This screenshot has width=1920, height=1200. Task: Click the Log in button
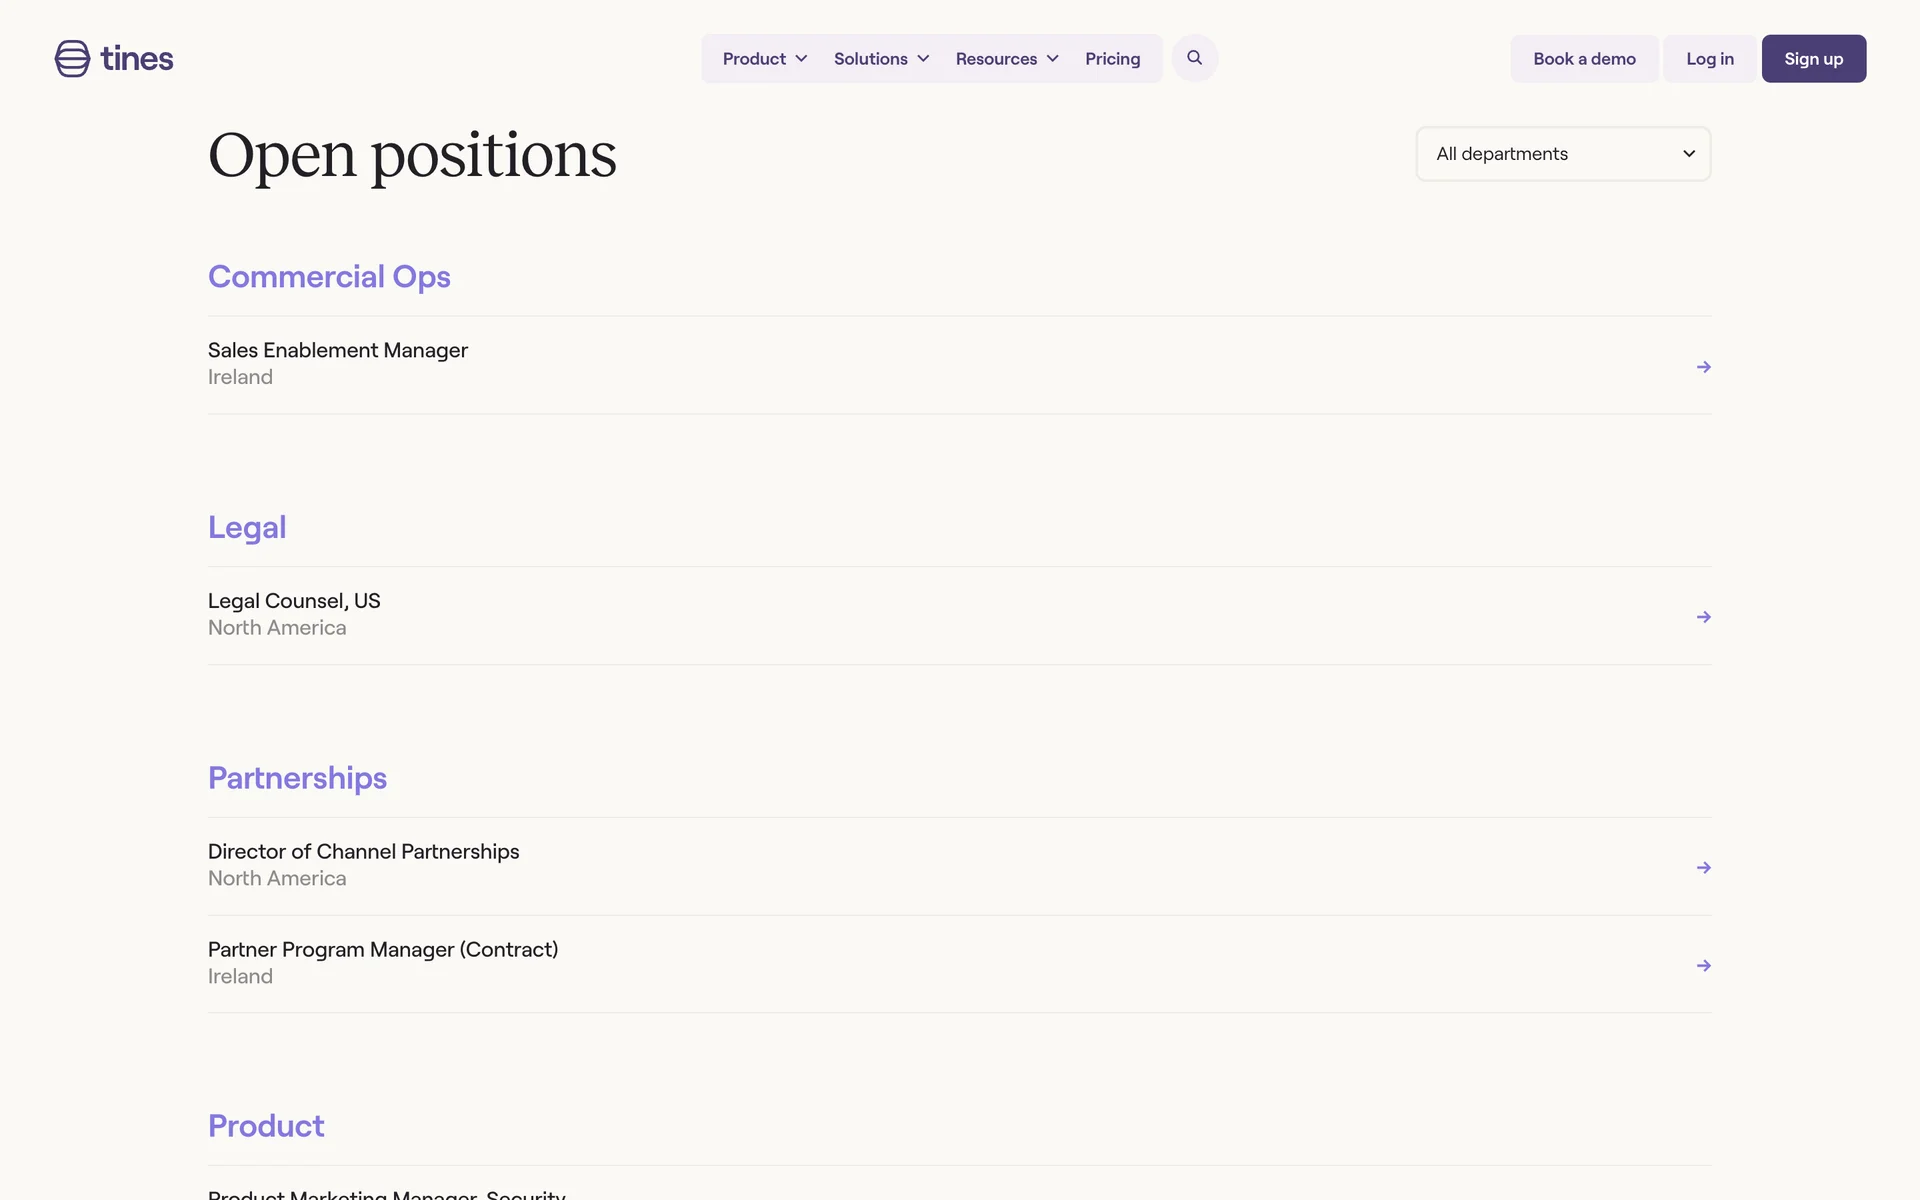tap(1709, 59)
